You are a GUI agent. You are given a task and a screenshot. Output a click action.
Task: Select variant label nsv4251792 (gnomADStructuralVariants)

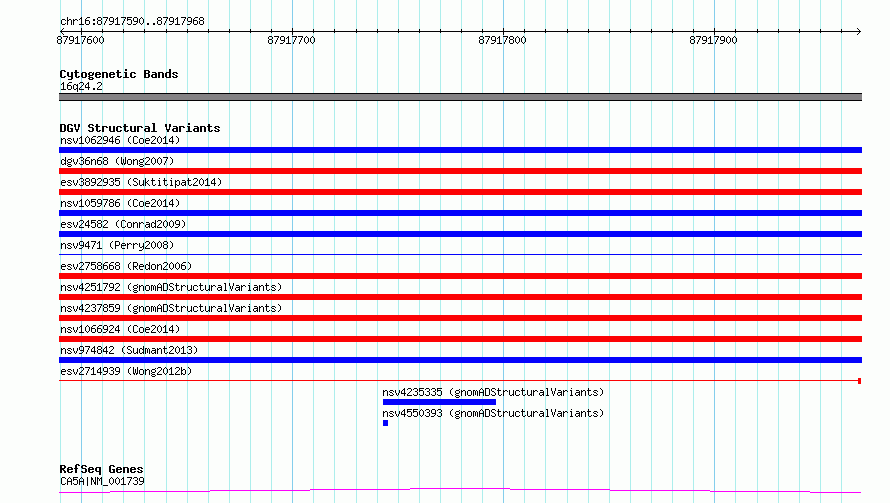coord(171,287)
